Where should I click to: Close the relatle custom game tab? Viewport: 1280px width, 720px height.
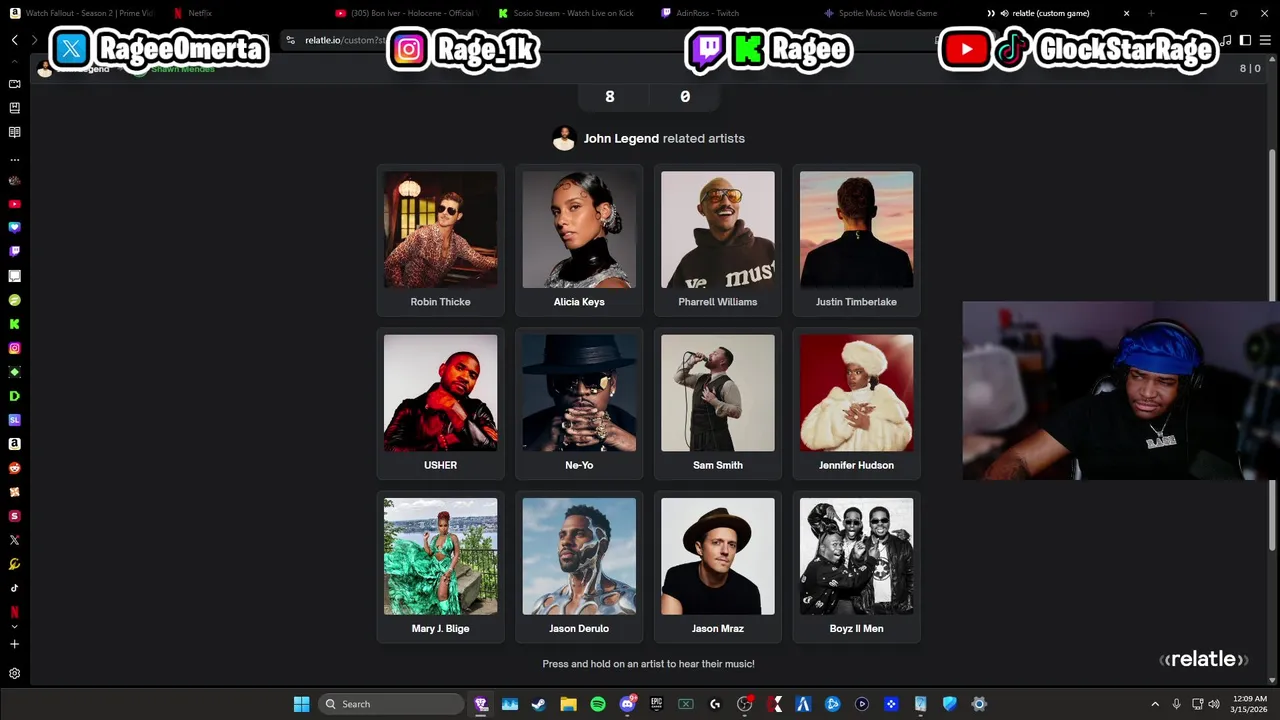(x=1127, y=13)
